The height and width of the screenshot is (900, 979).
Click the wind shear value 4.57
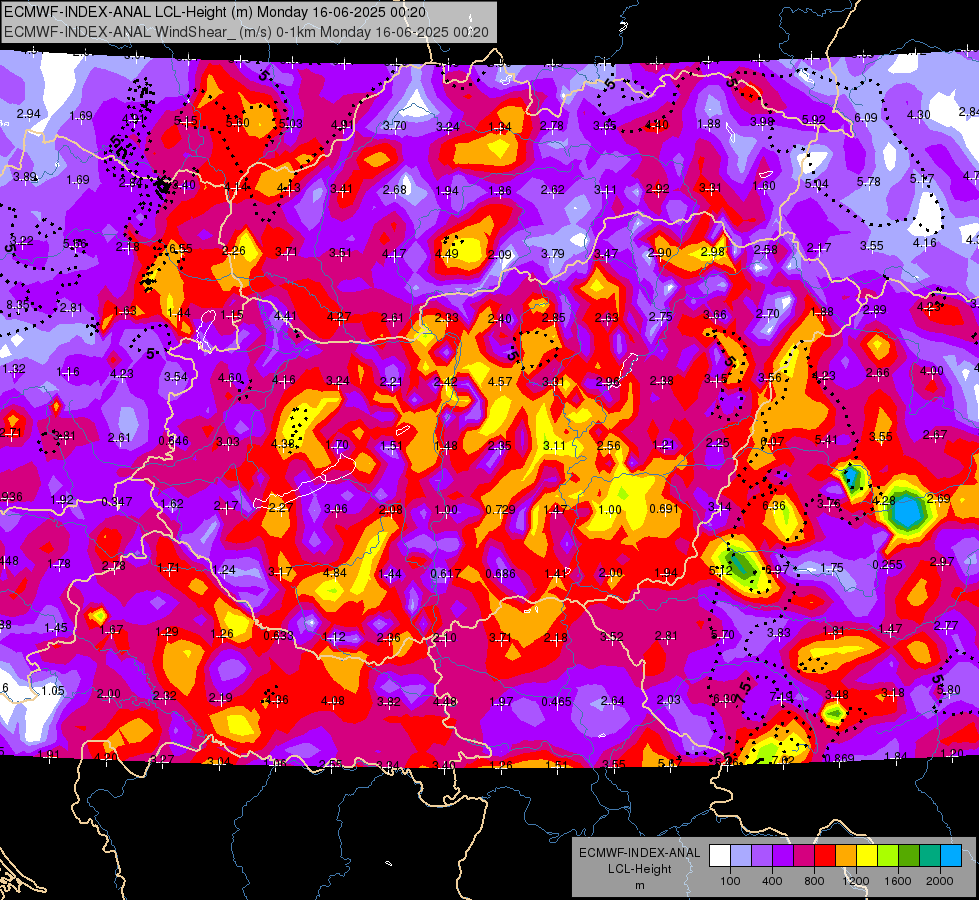500,381
